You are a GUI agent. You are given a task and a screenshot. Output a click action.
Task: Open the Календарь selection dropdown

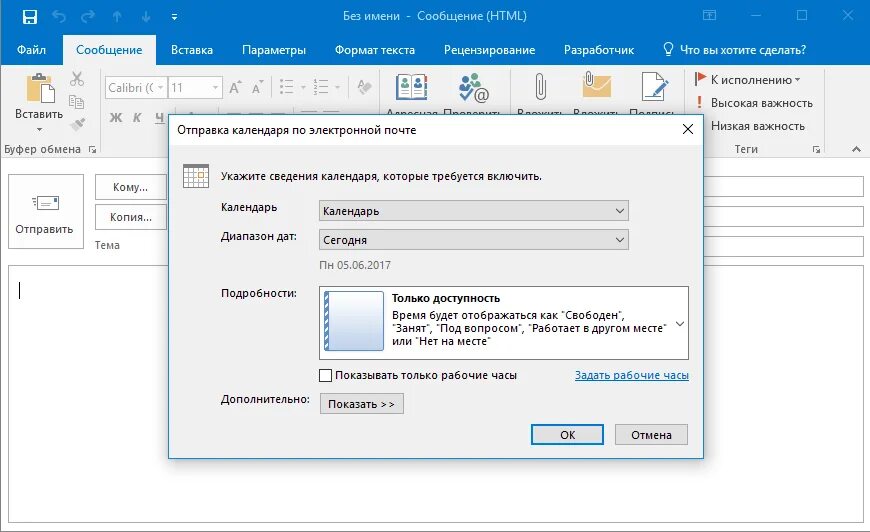point(474,211)
